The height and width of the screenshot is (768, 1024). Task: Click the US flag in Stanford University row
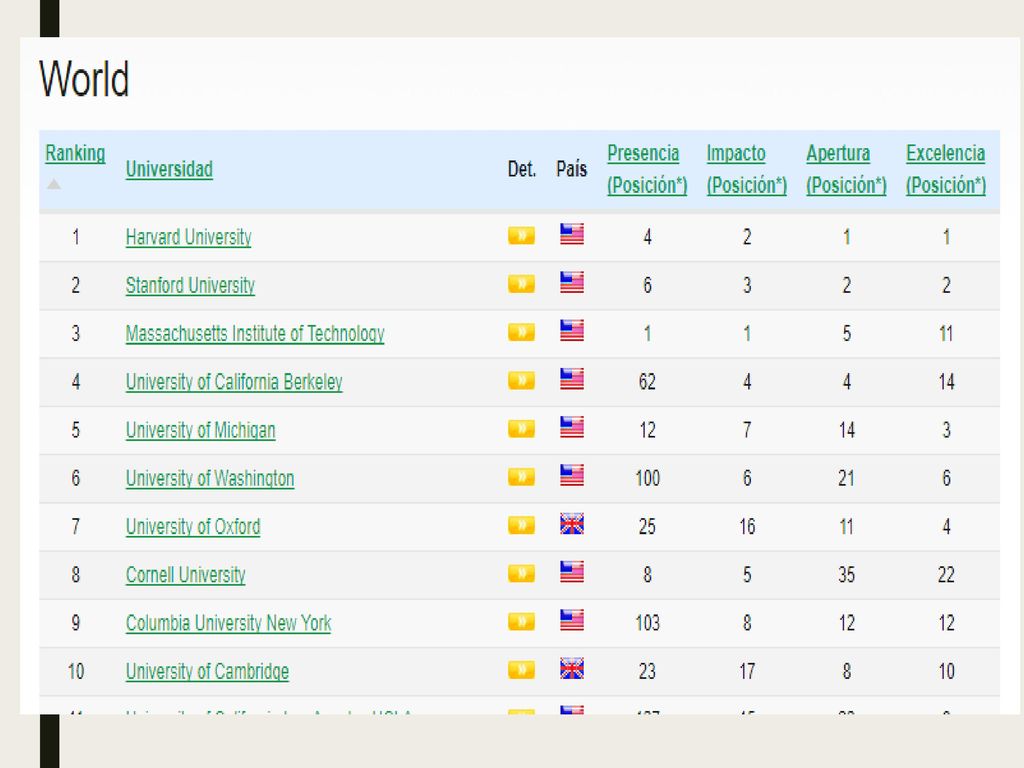click(571, 282)
